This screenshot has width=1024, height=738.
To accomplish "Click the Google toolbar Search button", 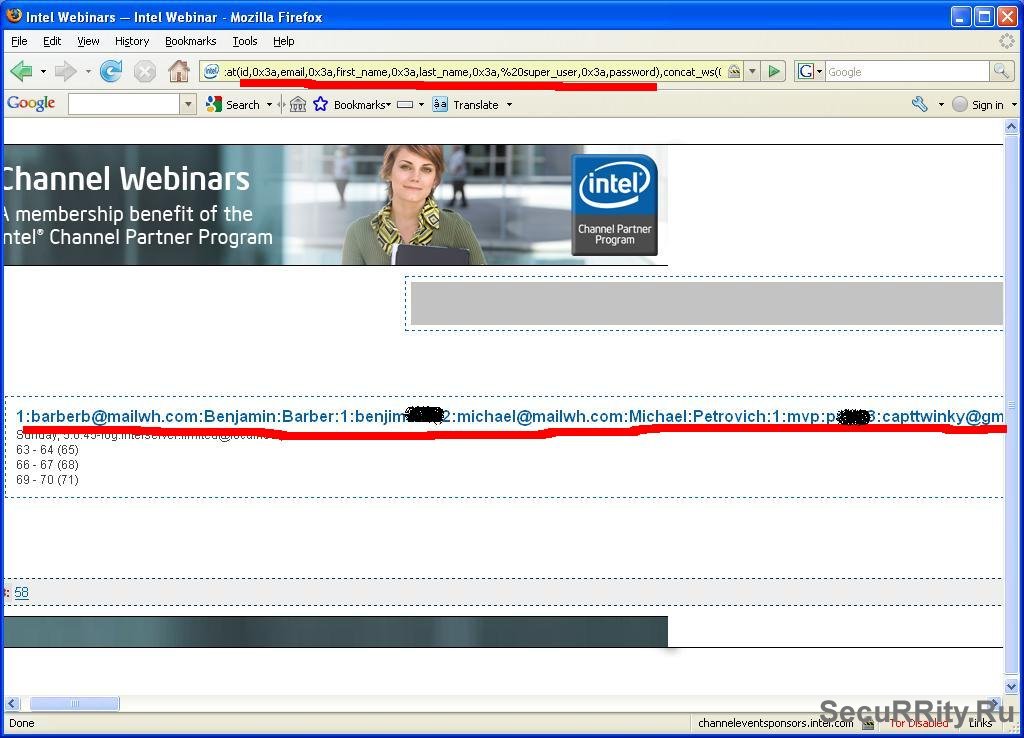I will coord(234,104).
